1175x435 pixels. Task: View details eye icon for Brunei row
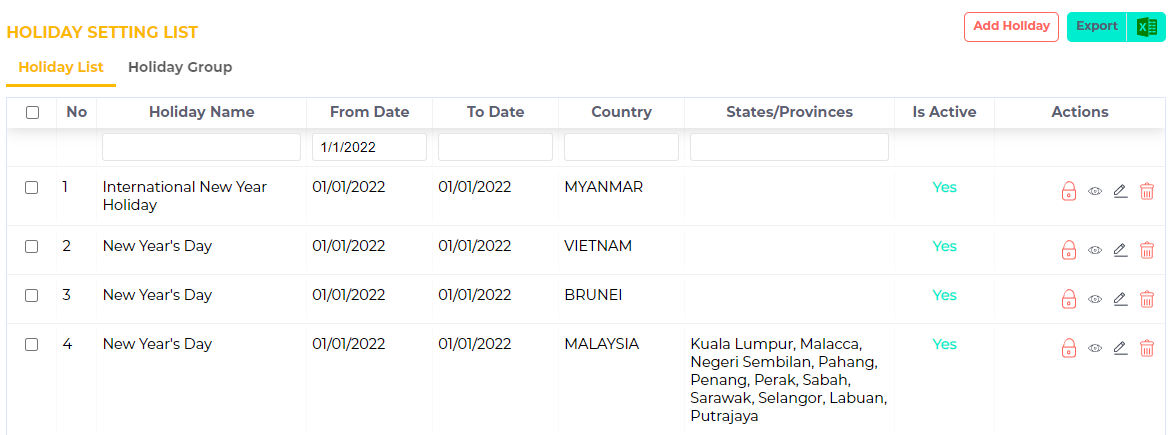click(1095, 299)
